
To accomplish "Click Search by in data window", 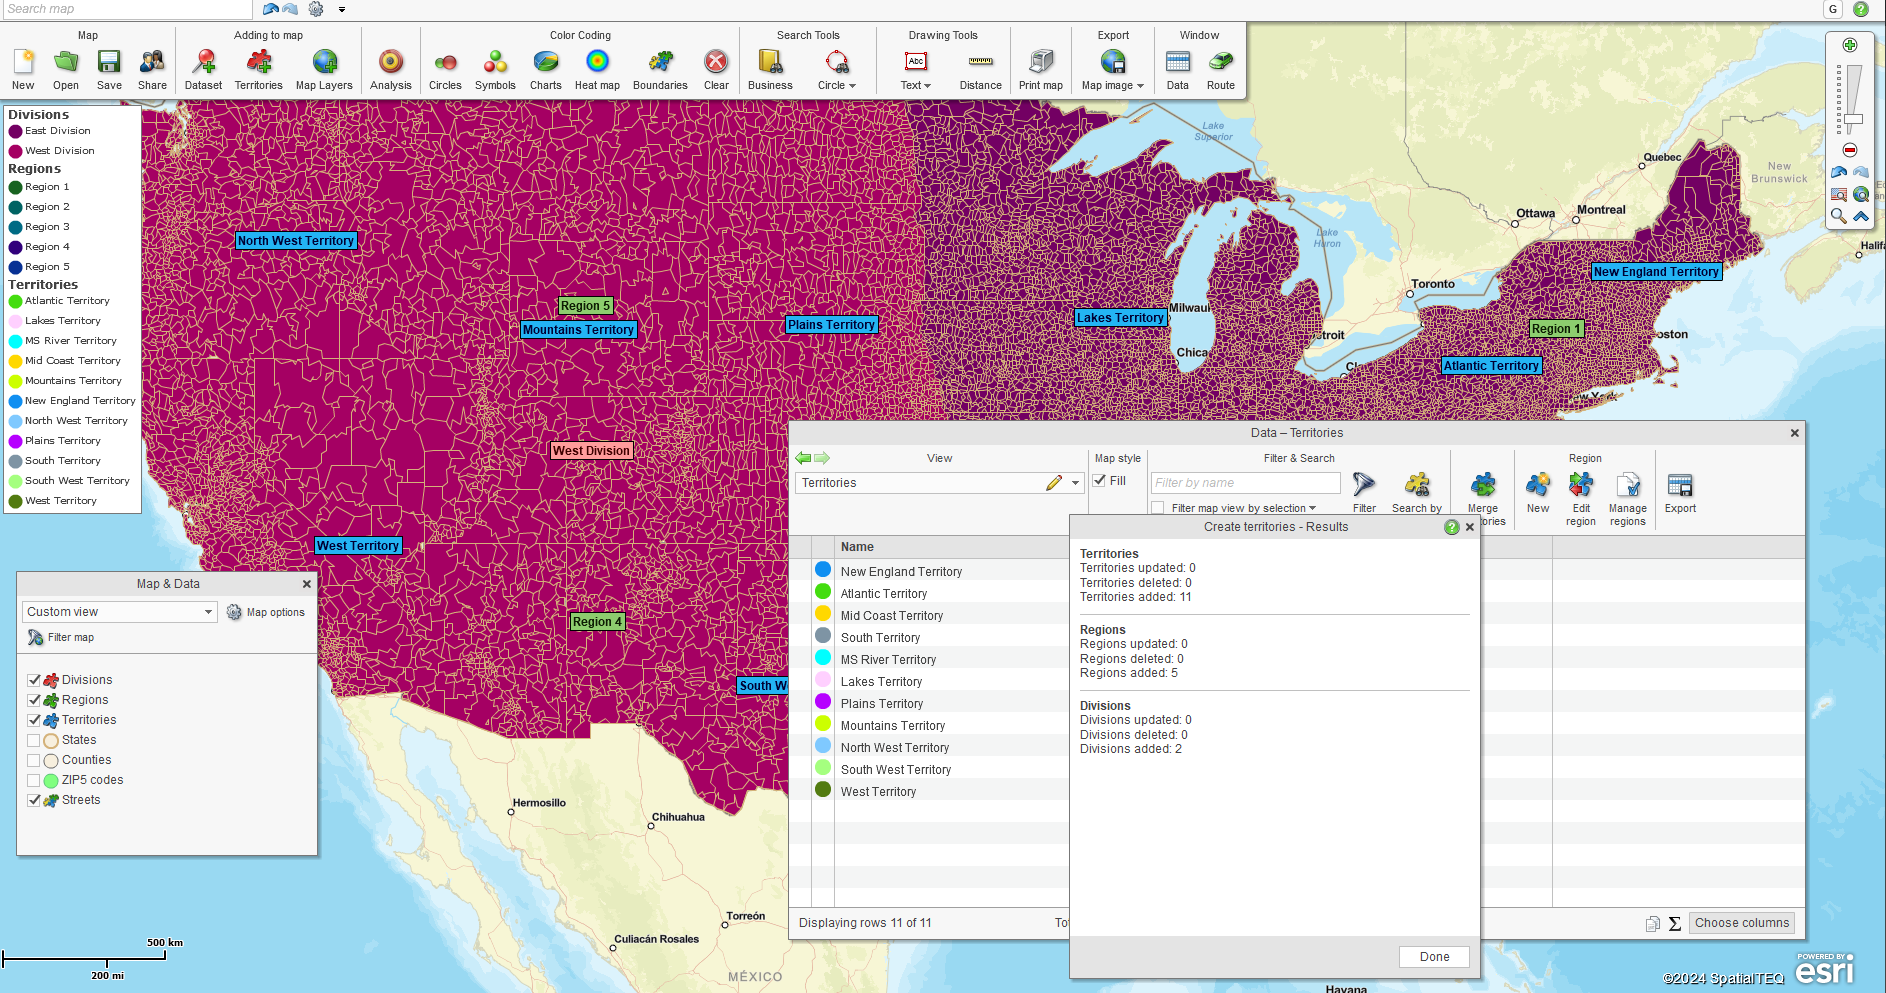I will [x=1417, y=492].
